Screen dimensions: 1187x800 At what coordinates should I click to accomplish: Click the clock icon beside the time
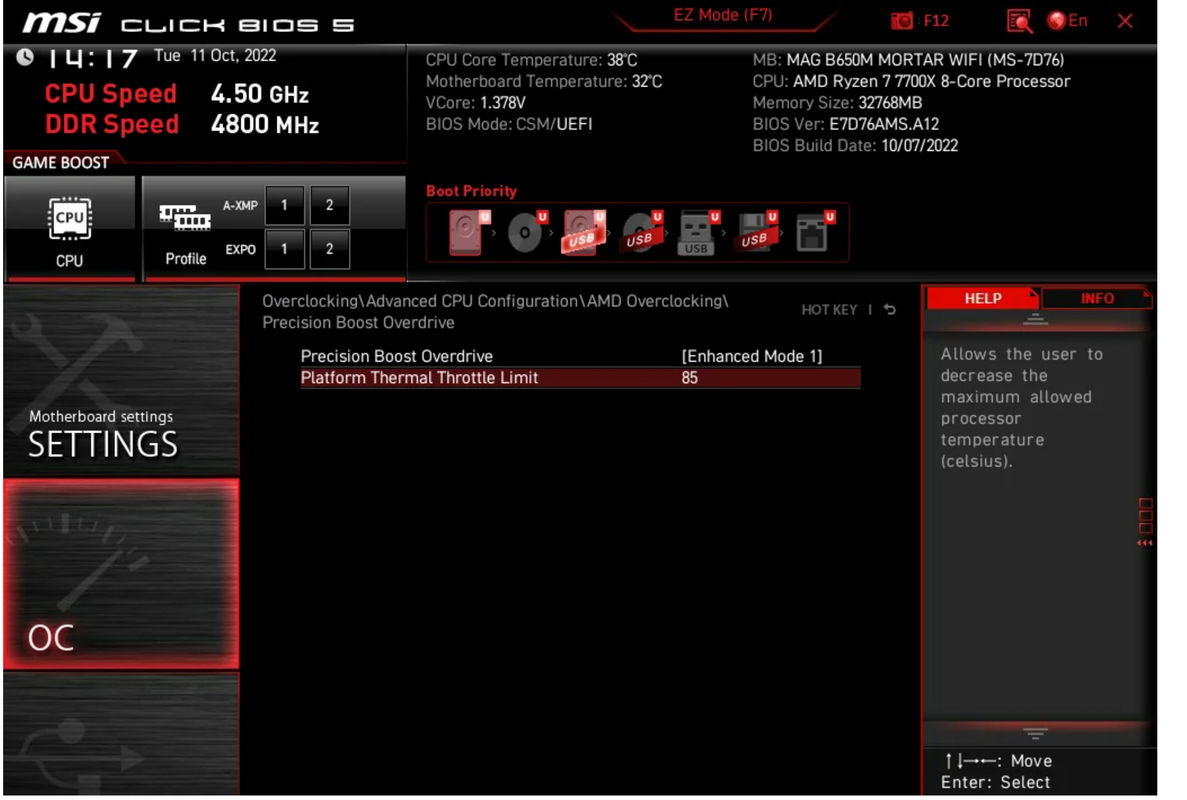click(x=25, y=57)
